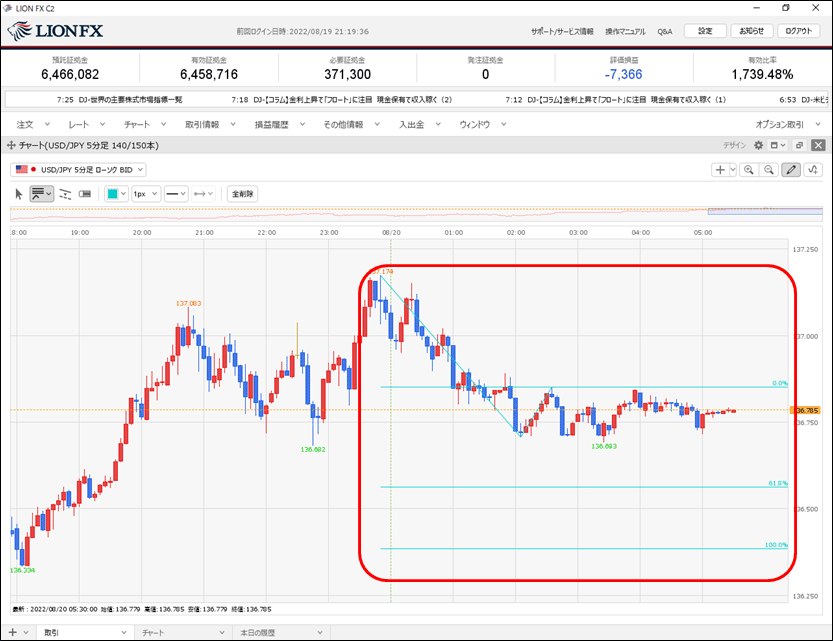
Task: Click the 7:25 DJ news headline
Action: (120, 99)
